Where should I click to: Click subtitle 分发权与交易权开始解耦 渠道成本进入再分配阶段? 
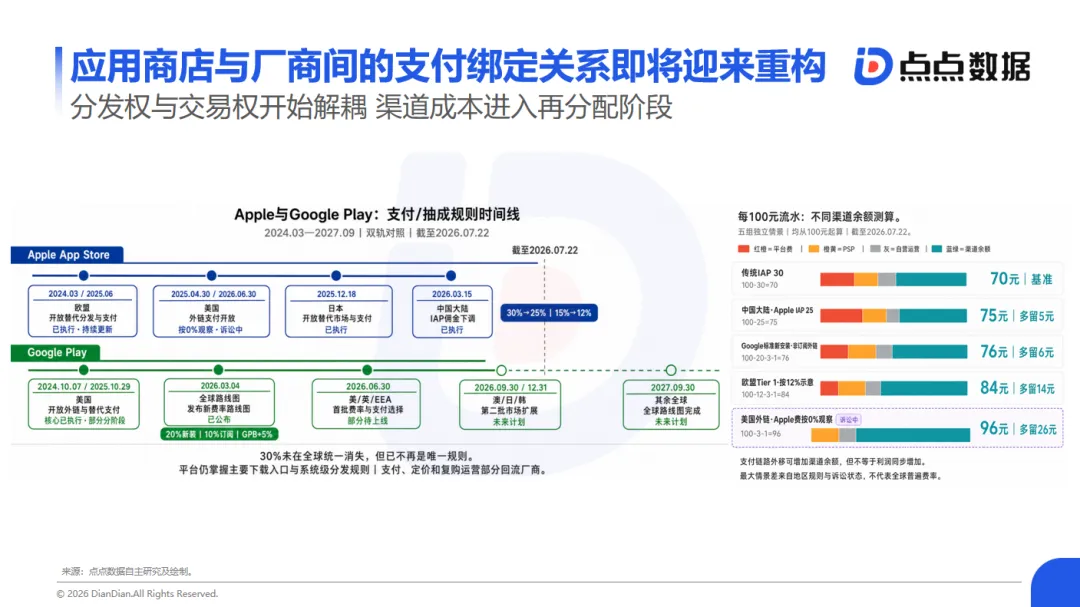(371, 107)
